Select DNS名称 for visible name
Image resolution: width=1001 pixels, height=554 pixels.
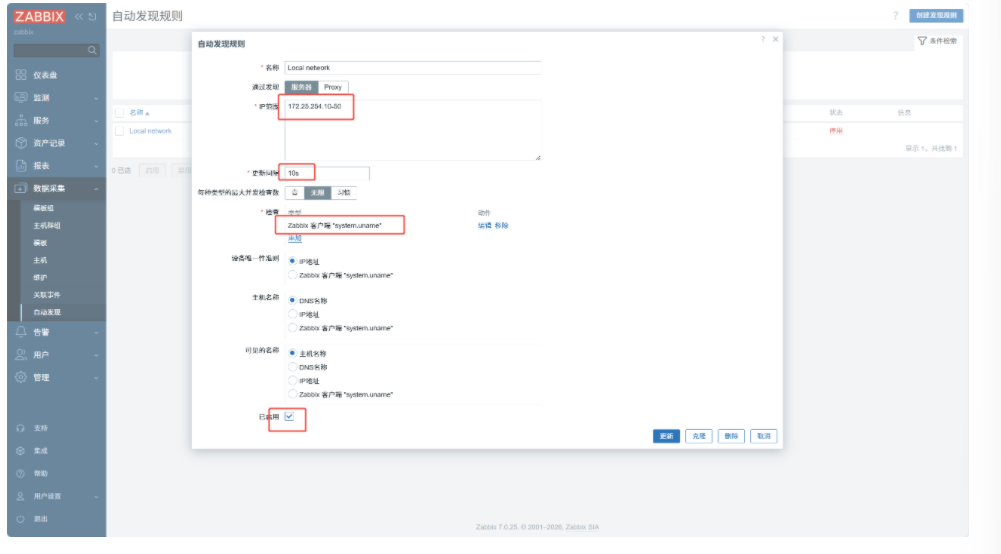(292, 367)
